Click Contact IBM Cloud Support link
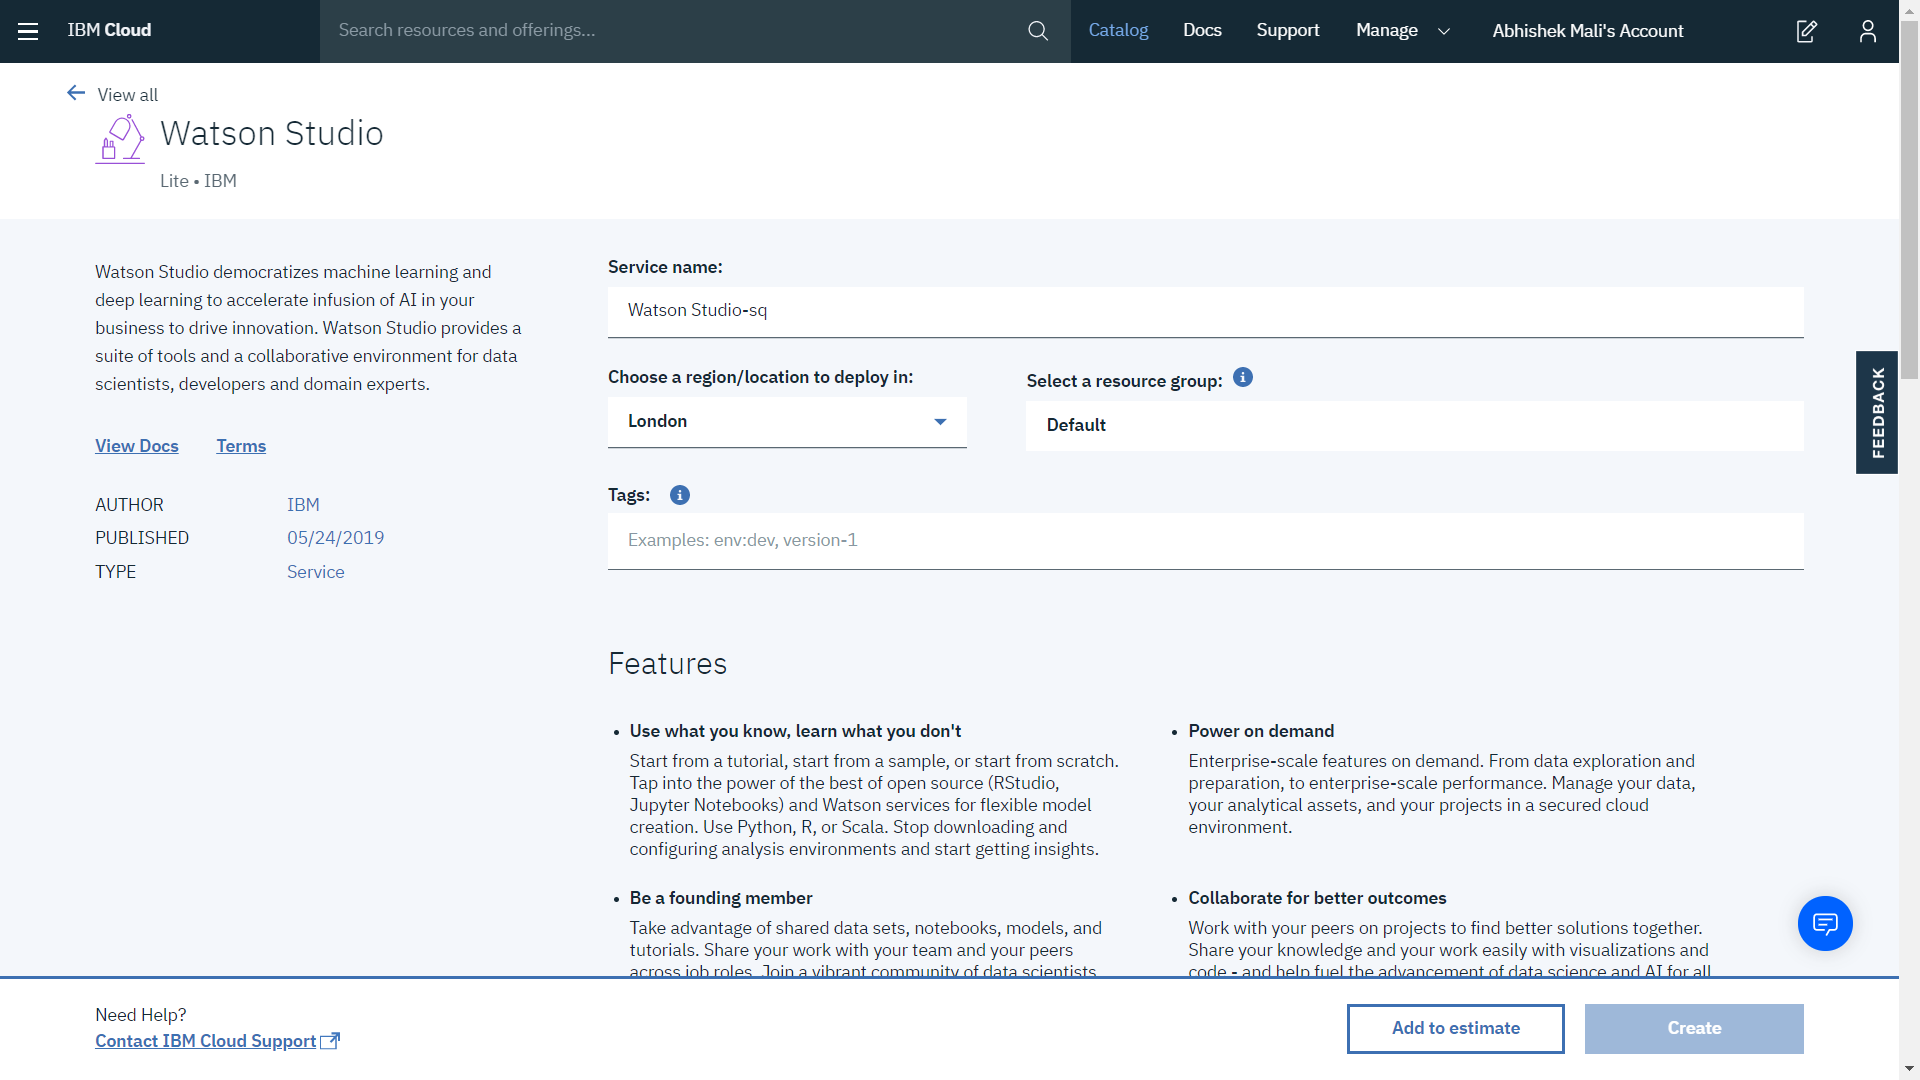 tap(205, 1041)
